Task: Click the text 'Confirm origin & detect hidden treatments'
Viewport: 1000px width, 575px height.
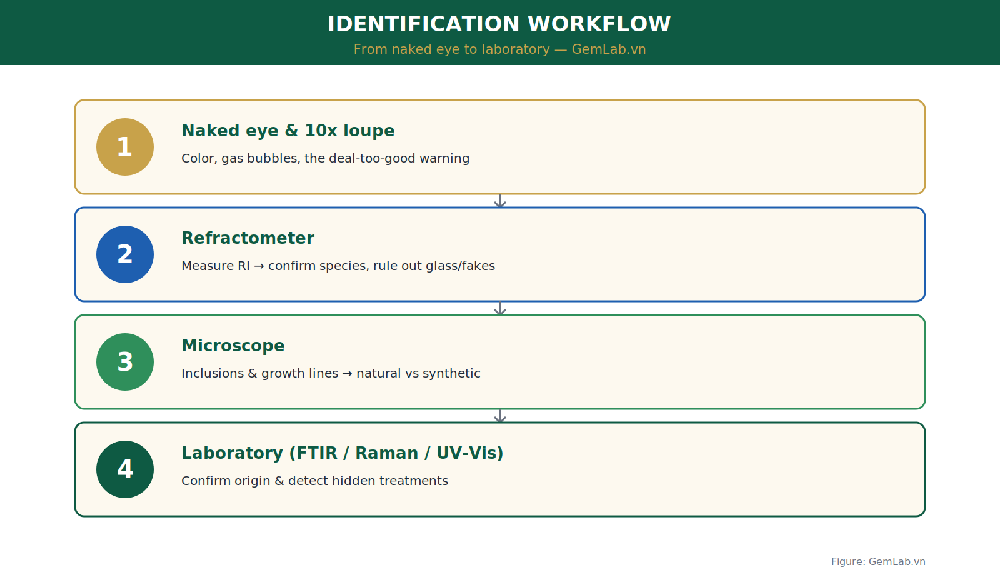Action: click(314, 481)
